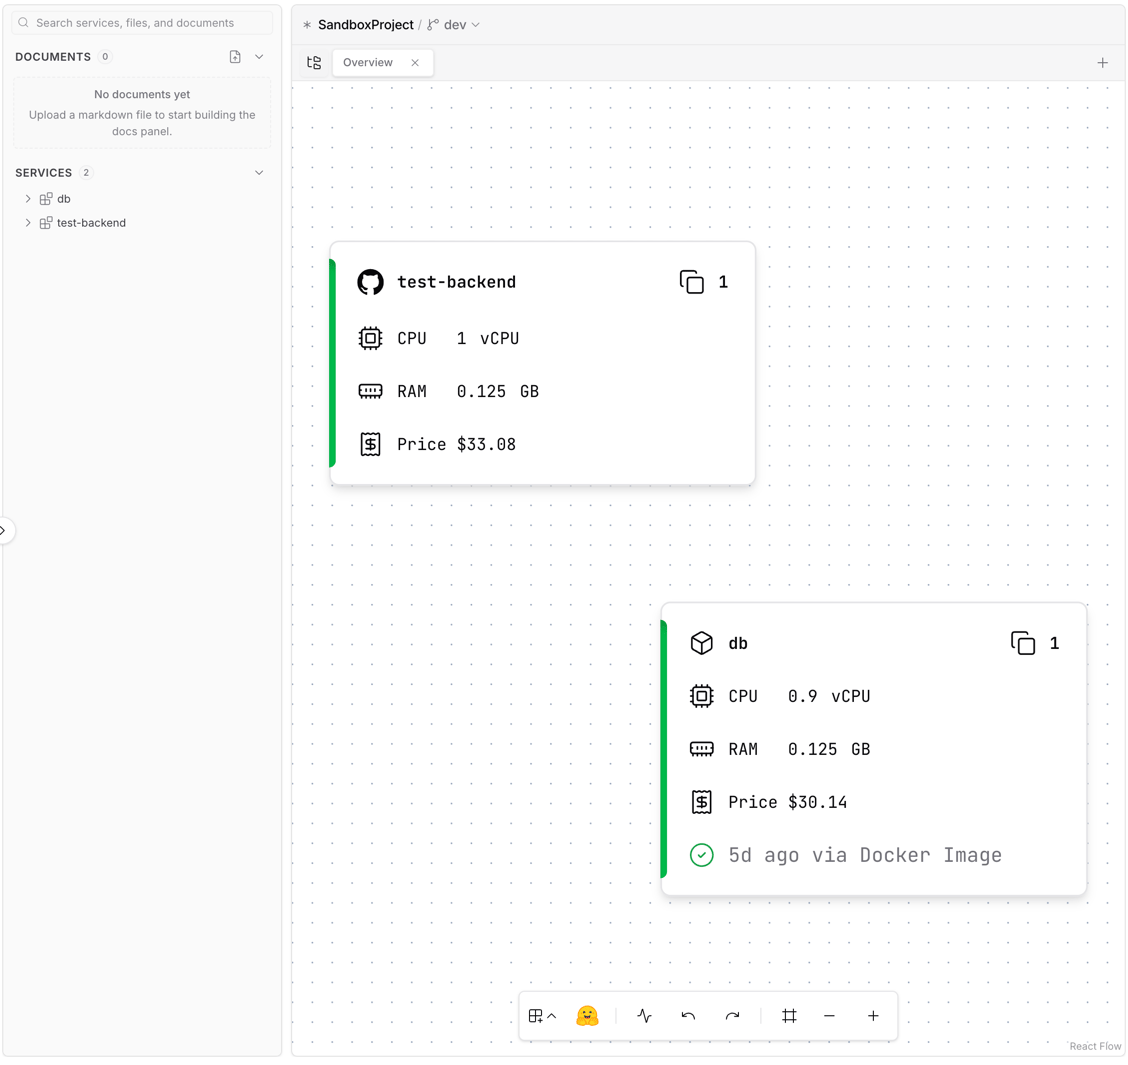1128x1065 pixels.
Task: Click the RAM icon on test-backend card
Action: (370, 391)
